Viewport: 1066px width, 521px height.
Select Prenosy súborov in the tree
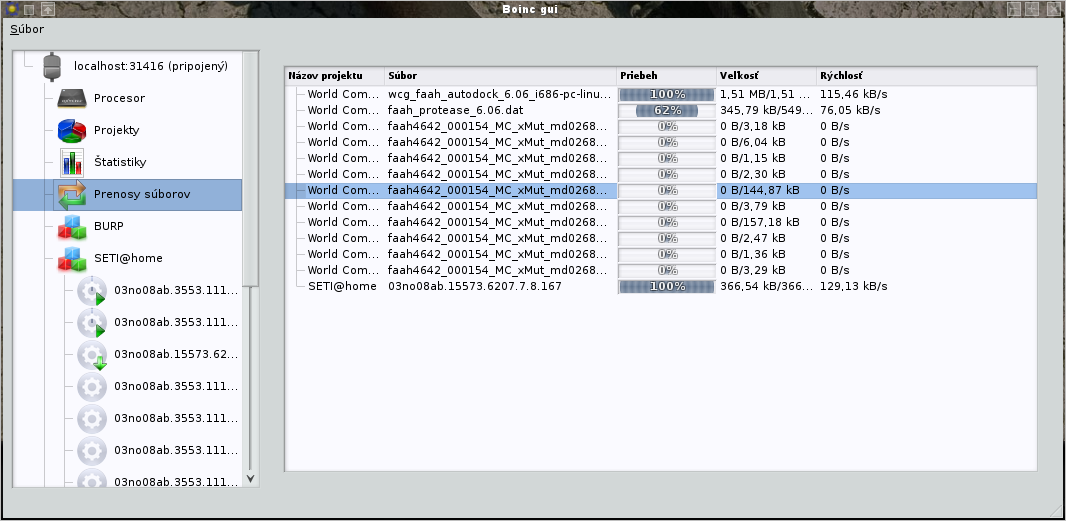[142, 194]
